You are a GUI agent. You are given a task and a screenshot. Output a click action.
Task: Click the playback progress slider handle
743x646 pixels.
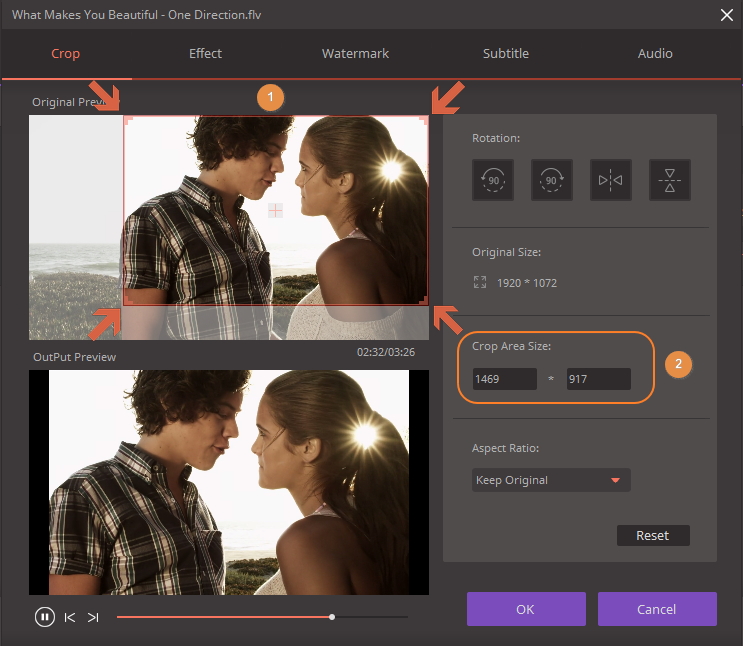(332, 617)
